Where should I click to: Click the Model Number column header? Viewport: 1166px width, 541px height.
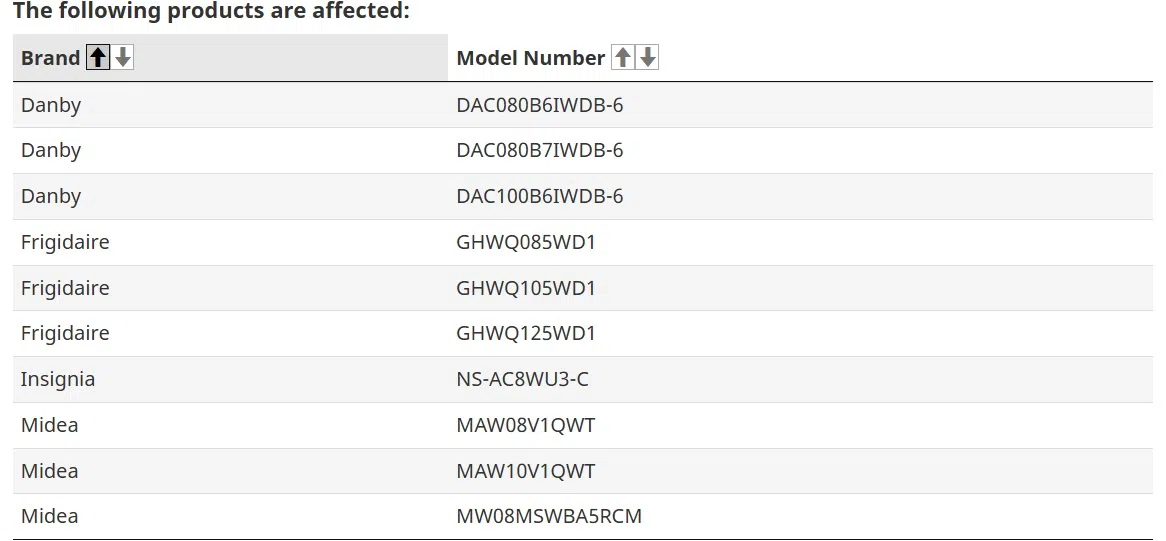click(x=530, y=58)
